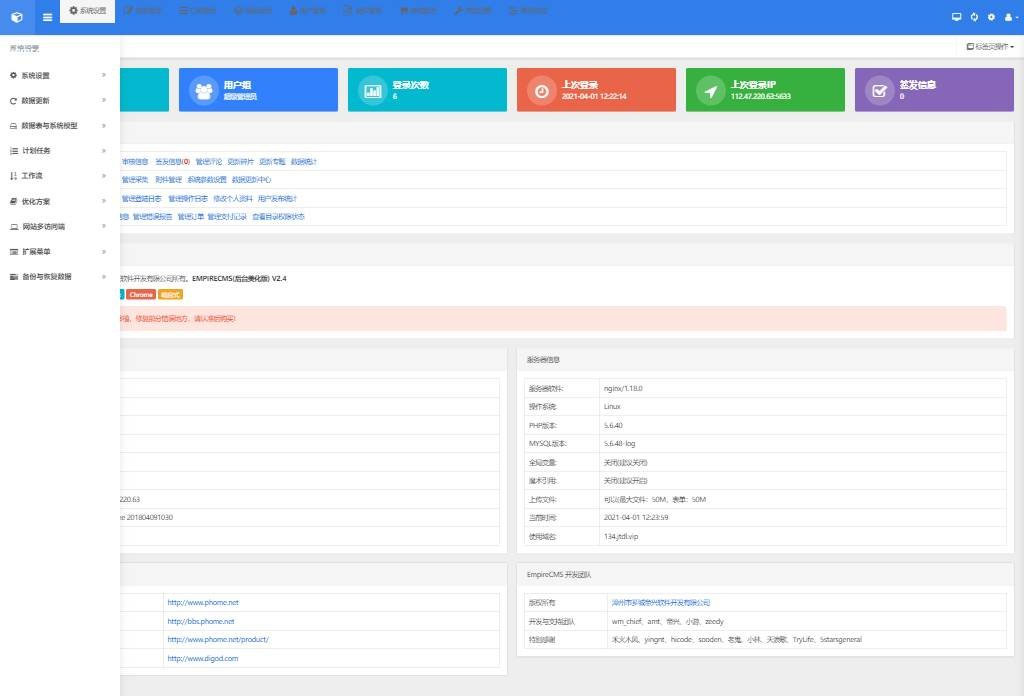Image resolution: width=1024 pixels, height=696 pixels.
Task: Click the arrow icon on 上次登录IP card
Action: pos(711,90)
